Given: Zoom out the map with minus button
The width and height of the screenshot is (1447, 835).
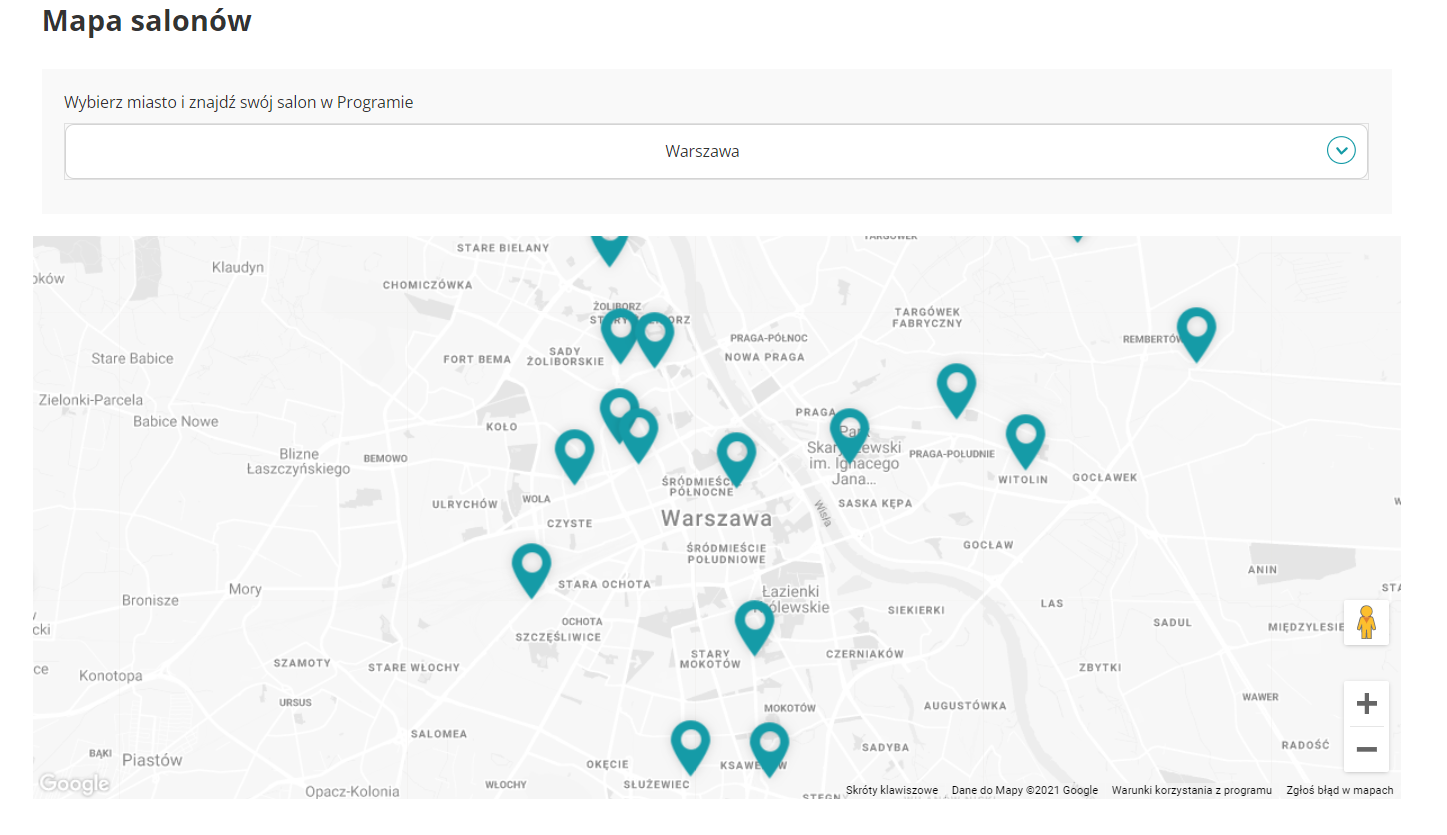Looking at the screenshot, I should click(1366, 749).
